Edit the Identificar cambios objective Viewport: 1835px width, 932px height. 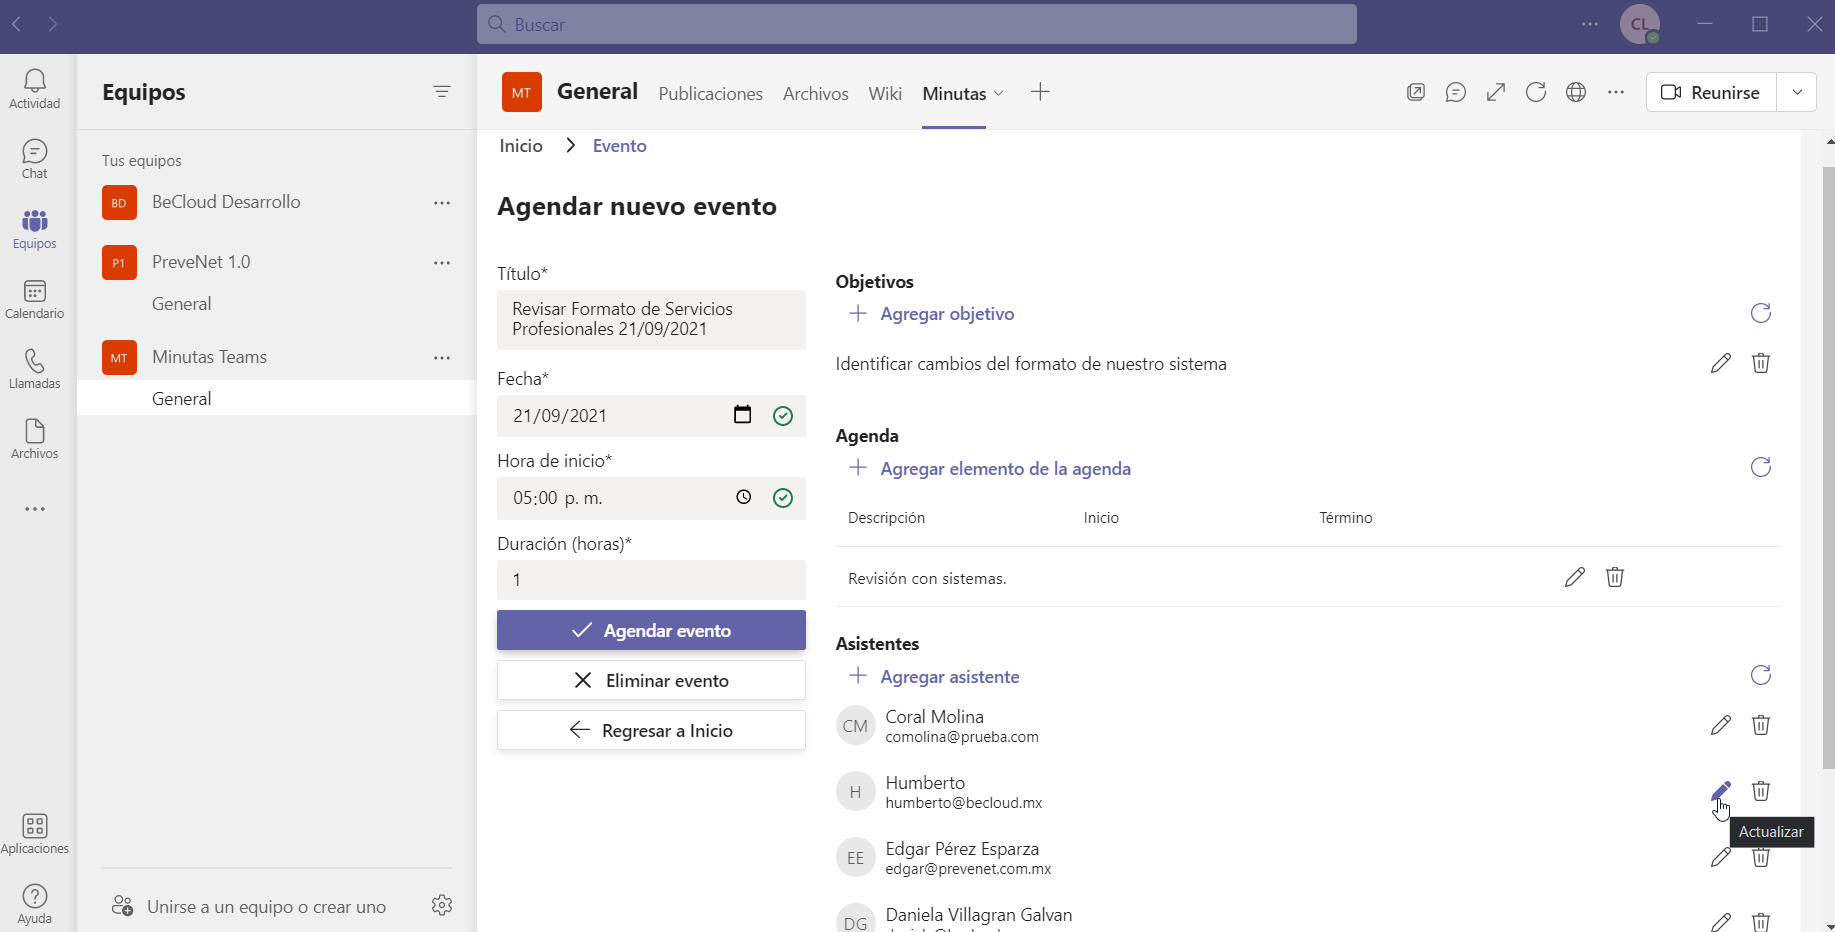pyautogui.click(x=1720, y=363)
